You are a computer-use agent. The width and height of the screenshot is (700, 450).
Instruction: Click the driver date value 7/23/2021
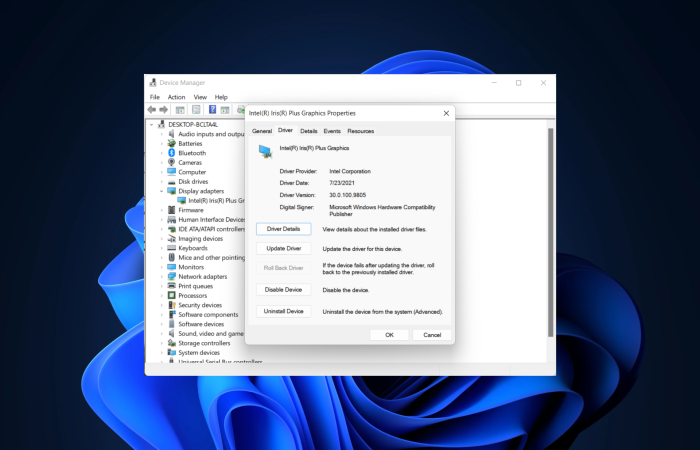point(342,183)
